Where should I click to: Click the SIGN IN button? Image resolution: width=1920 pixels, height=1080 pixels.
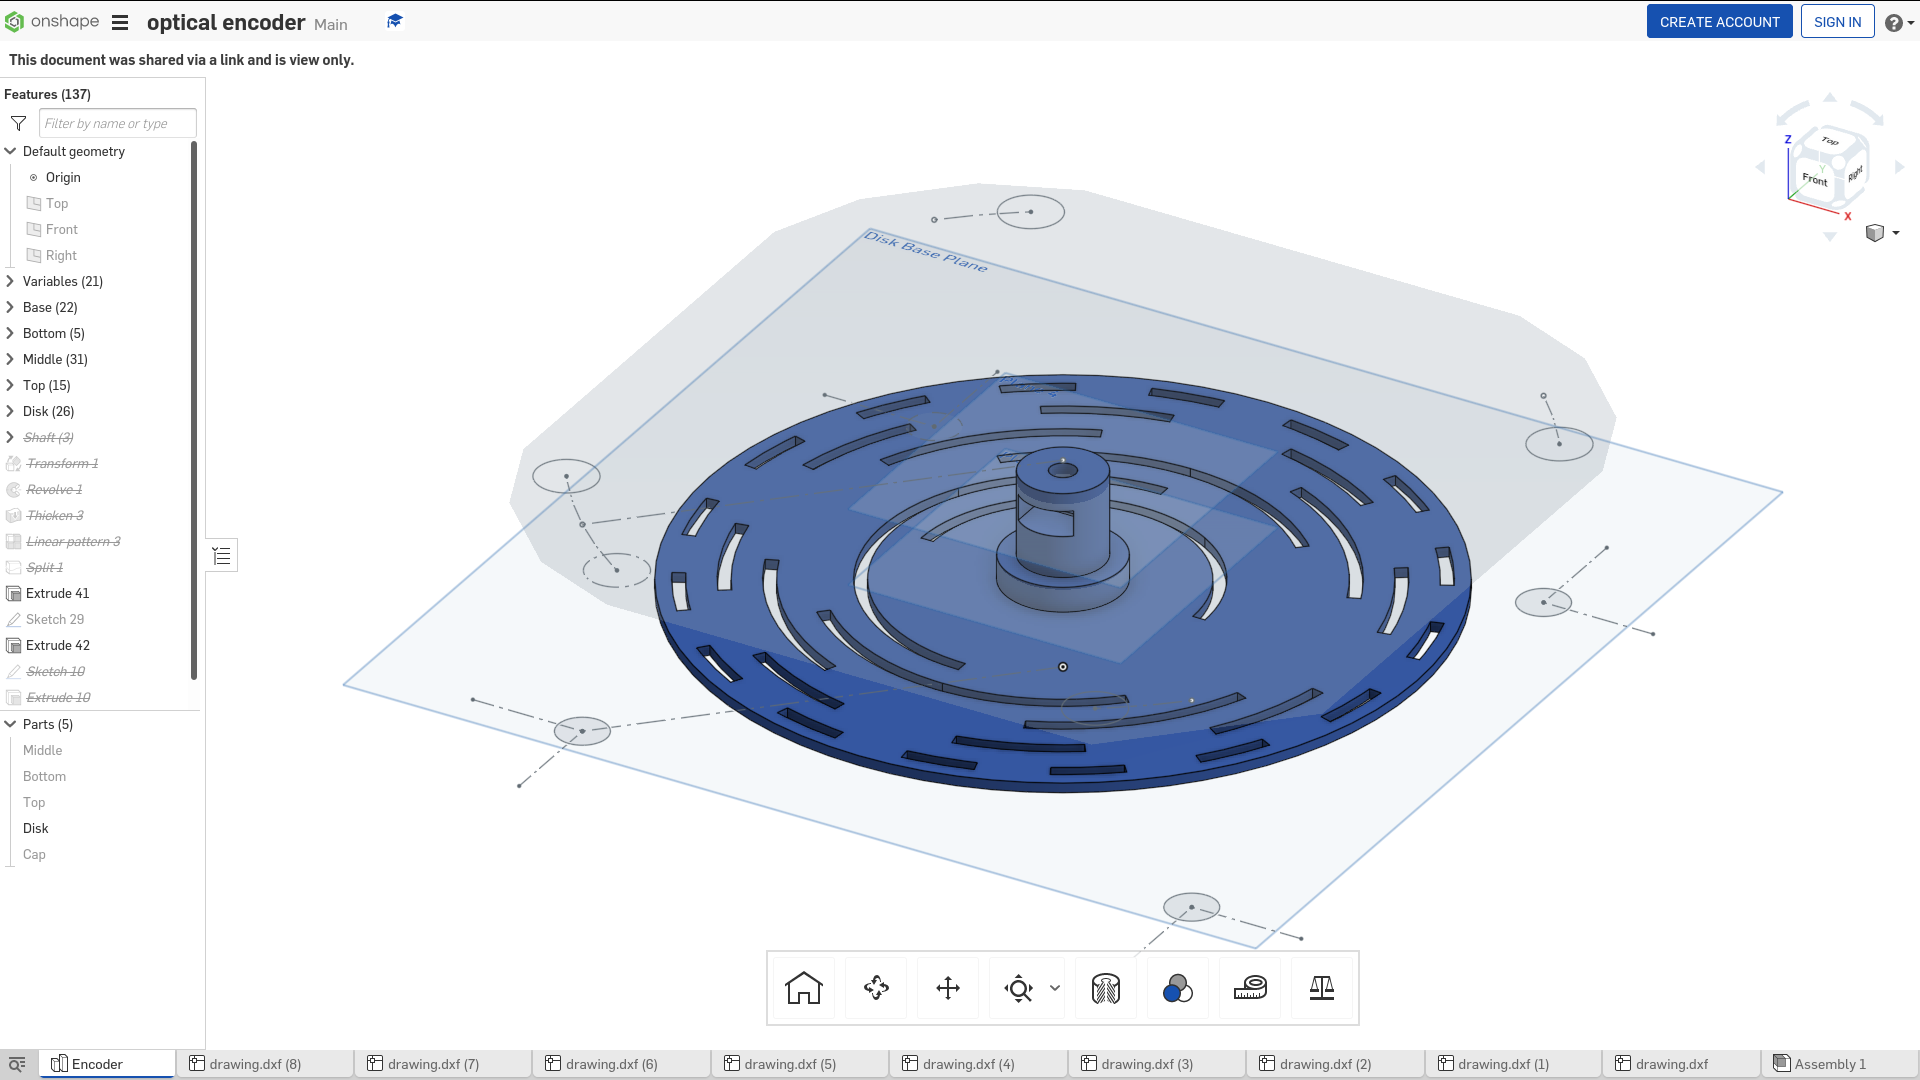1837,22
